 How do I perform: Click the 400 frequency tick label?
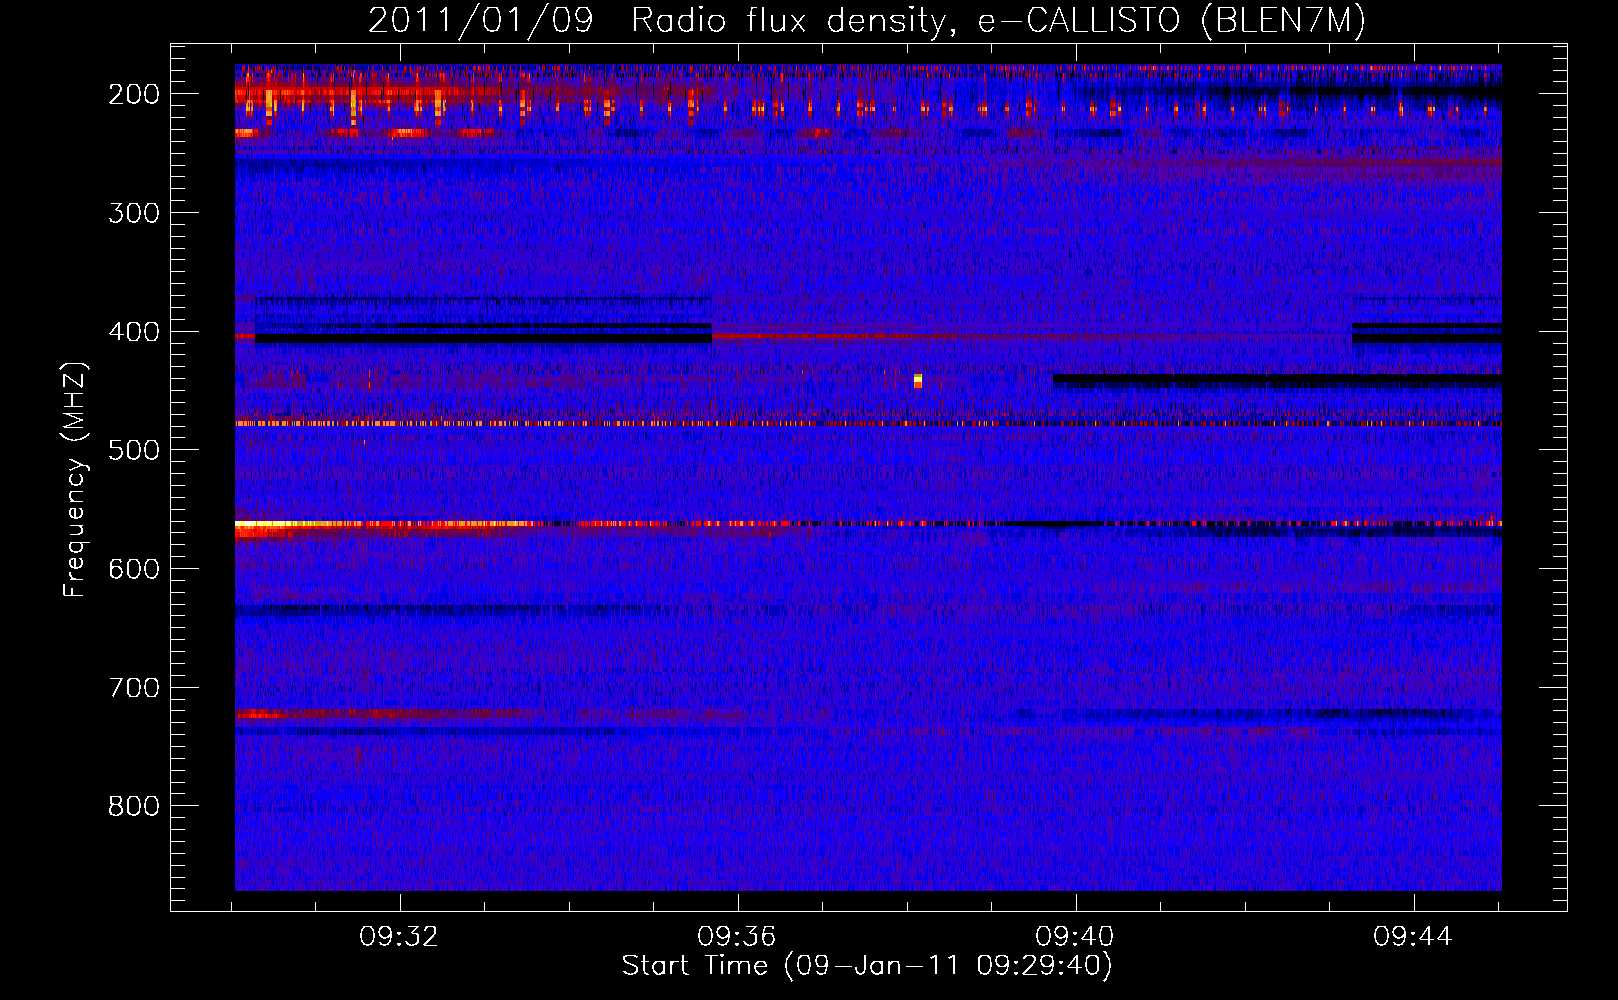pyautogui.click(x=133, y=332)
